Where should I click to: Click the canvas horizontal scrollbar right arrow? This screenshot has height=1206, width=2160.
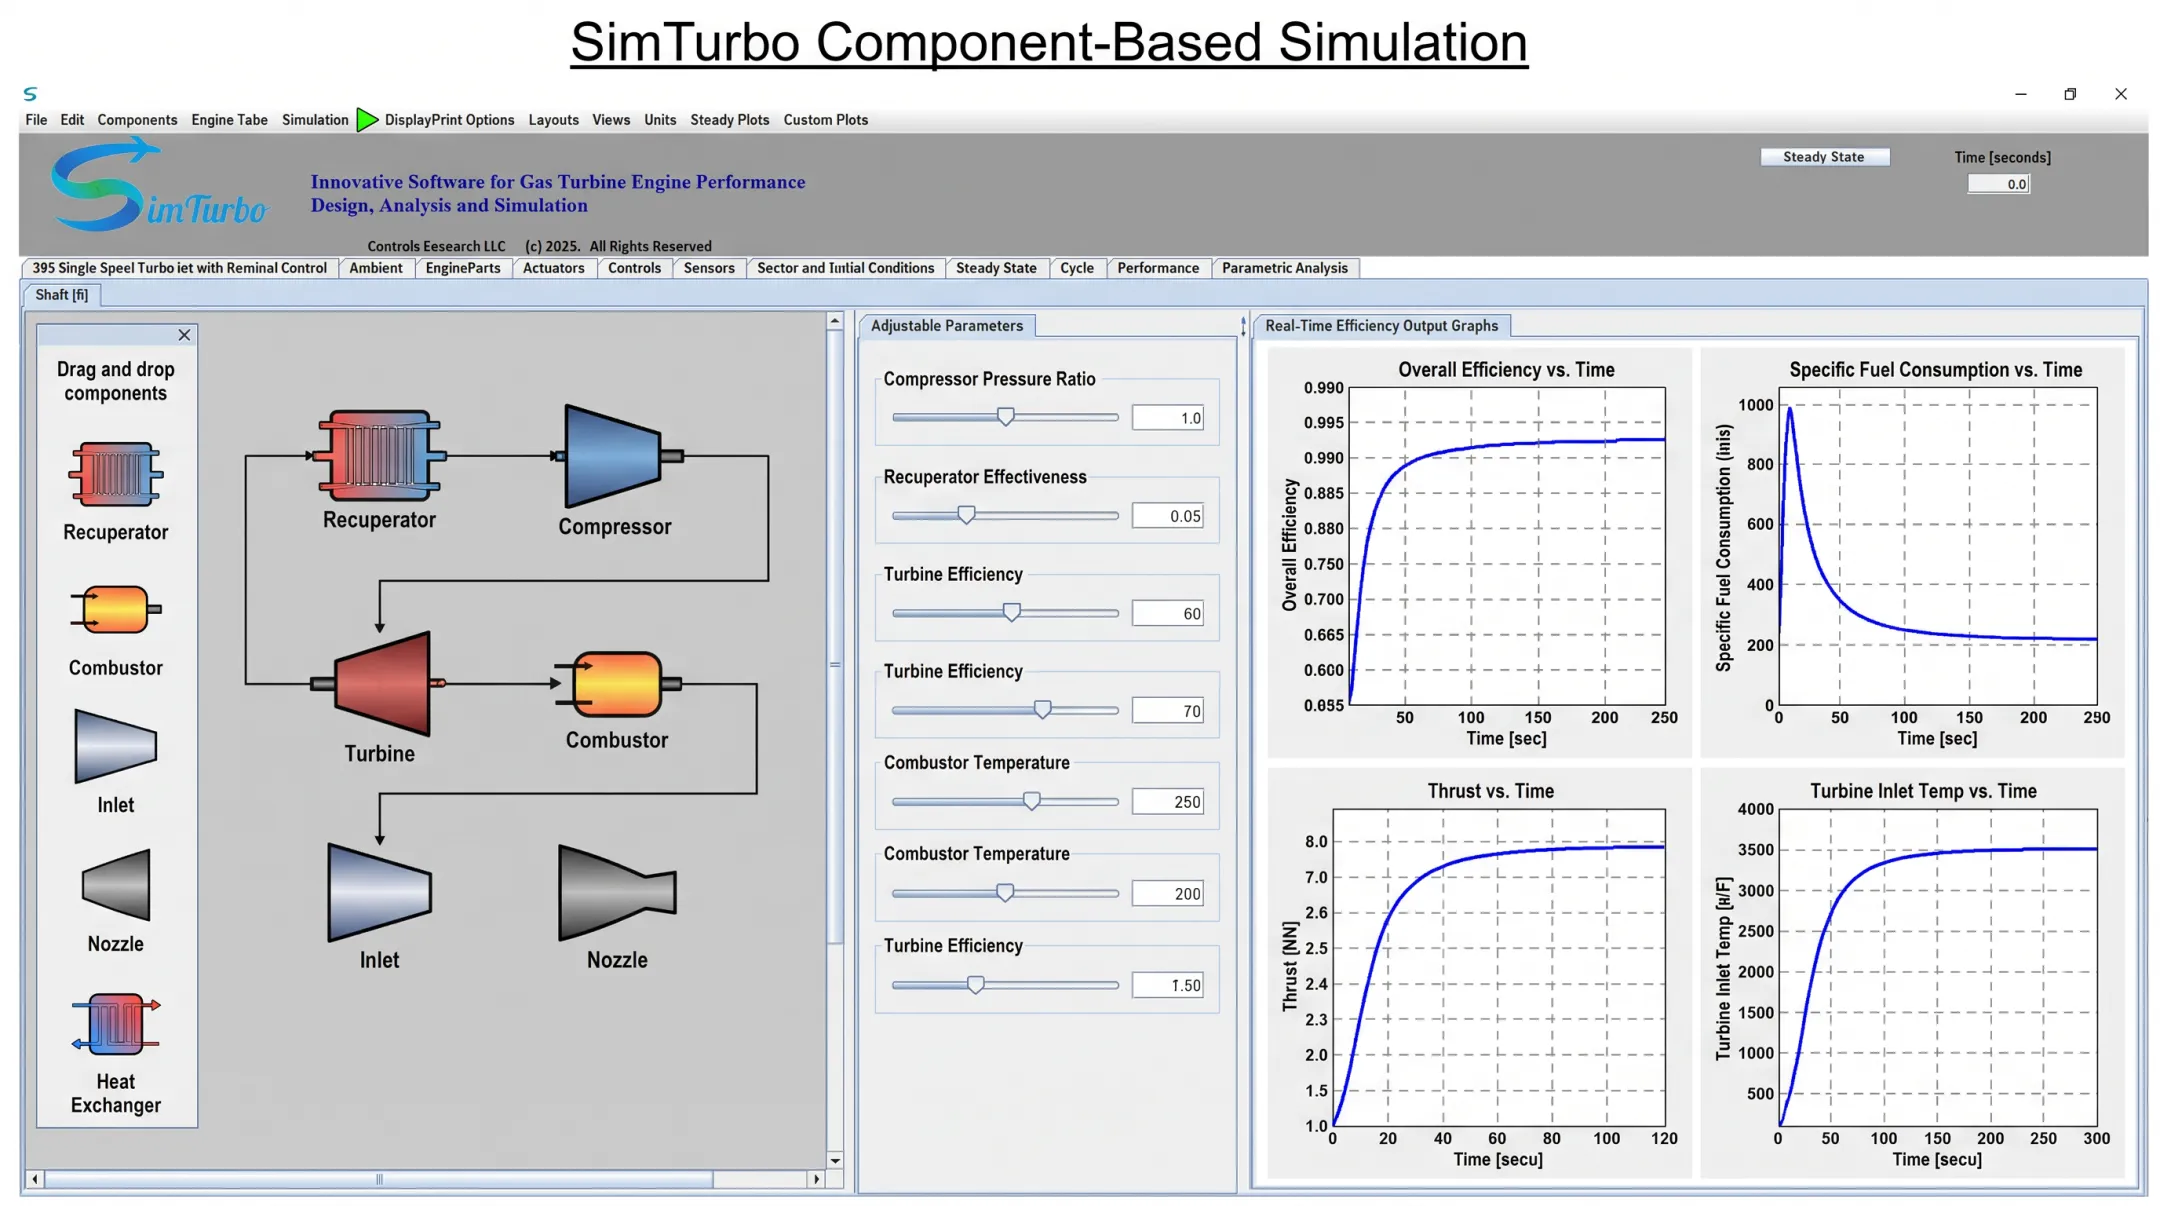tap(817, 1180)
